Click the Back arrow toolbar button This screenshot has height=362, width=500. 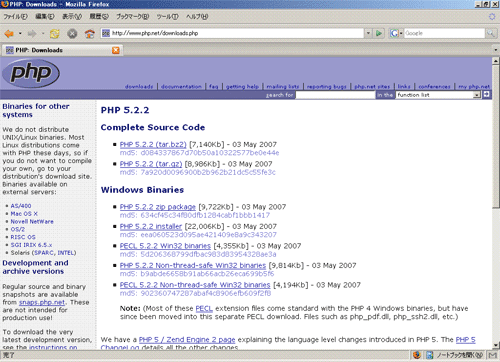[x=9, y=34]
